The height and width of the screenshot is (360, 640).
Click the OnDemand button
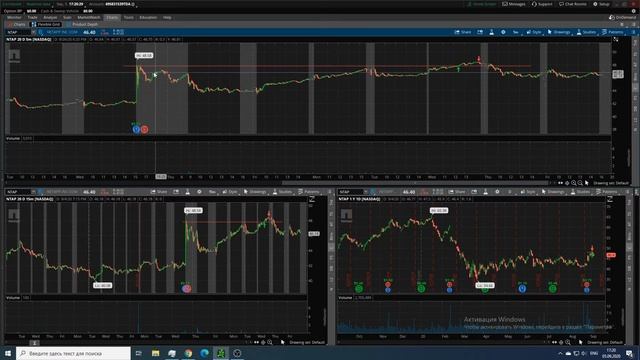pos(622,18)
